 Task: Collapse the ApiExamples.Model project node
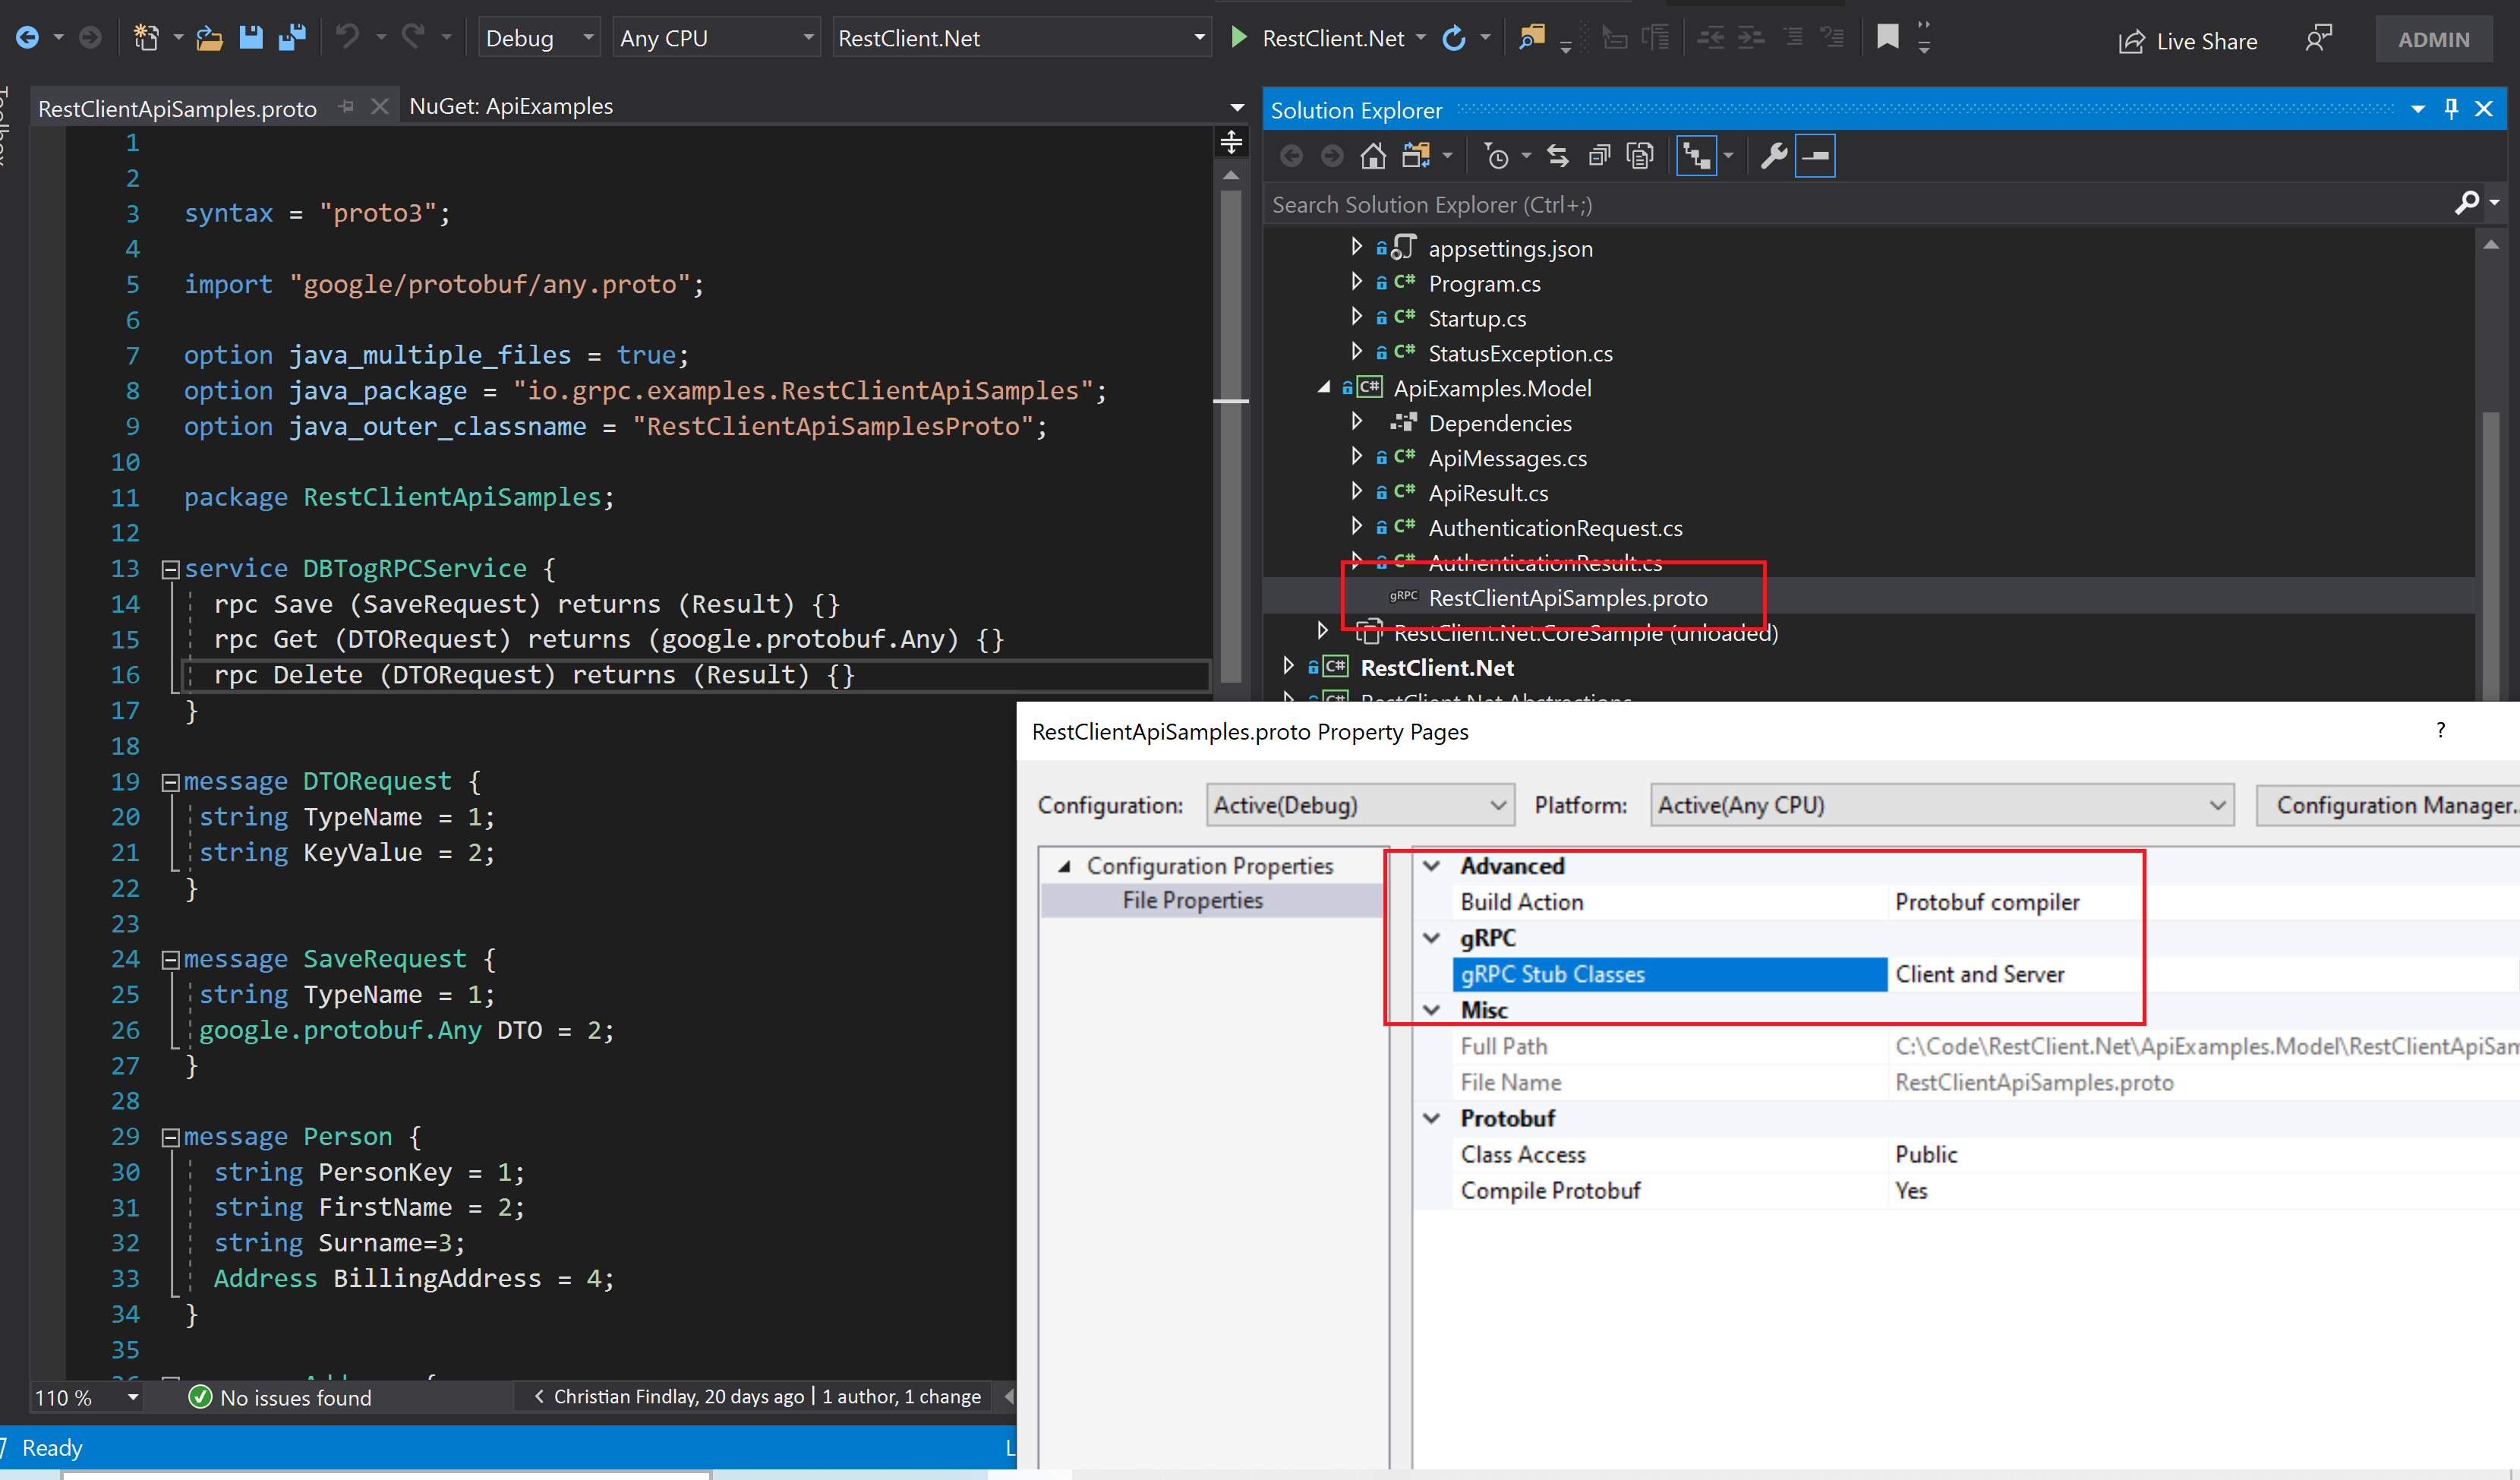pyautogui.click(x=1324, y=388)
